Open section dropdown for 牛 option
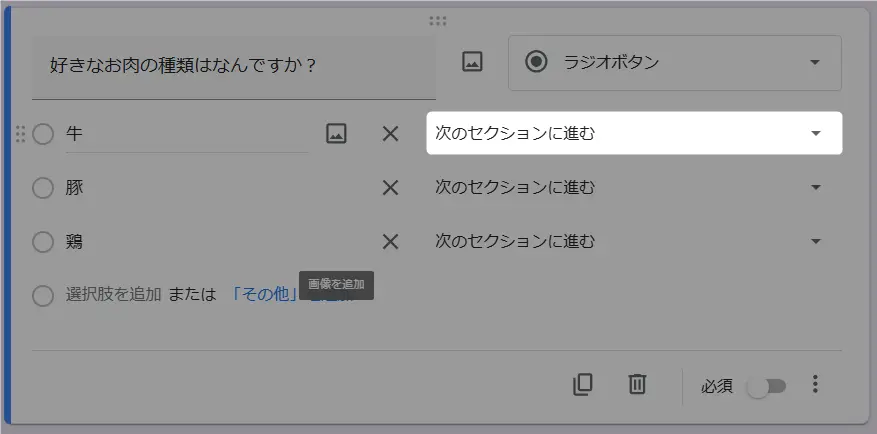Screen dimensions: 877x434 click(634, 133)
